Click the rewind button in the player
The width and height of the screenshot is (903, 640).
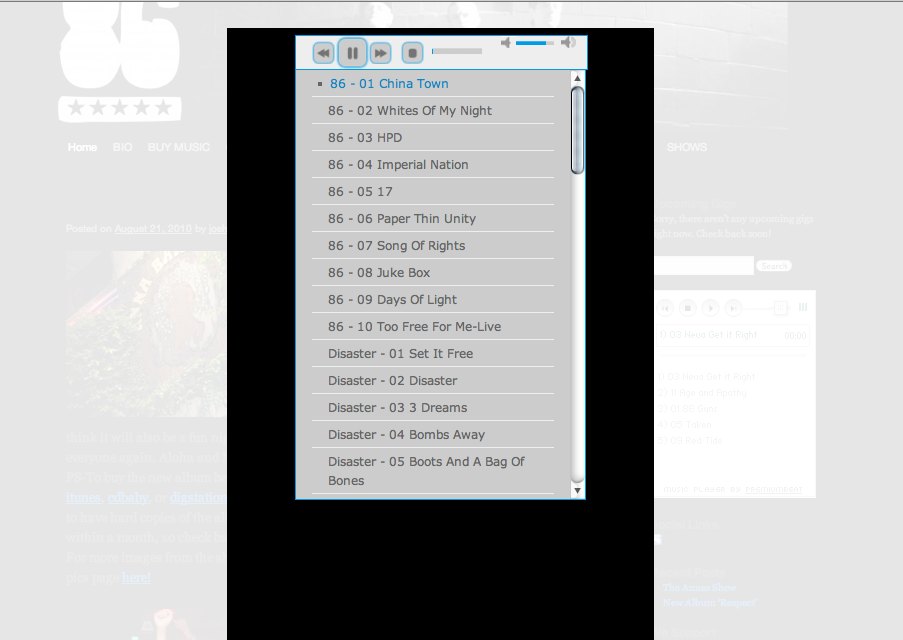pos(323,53)
